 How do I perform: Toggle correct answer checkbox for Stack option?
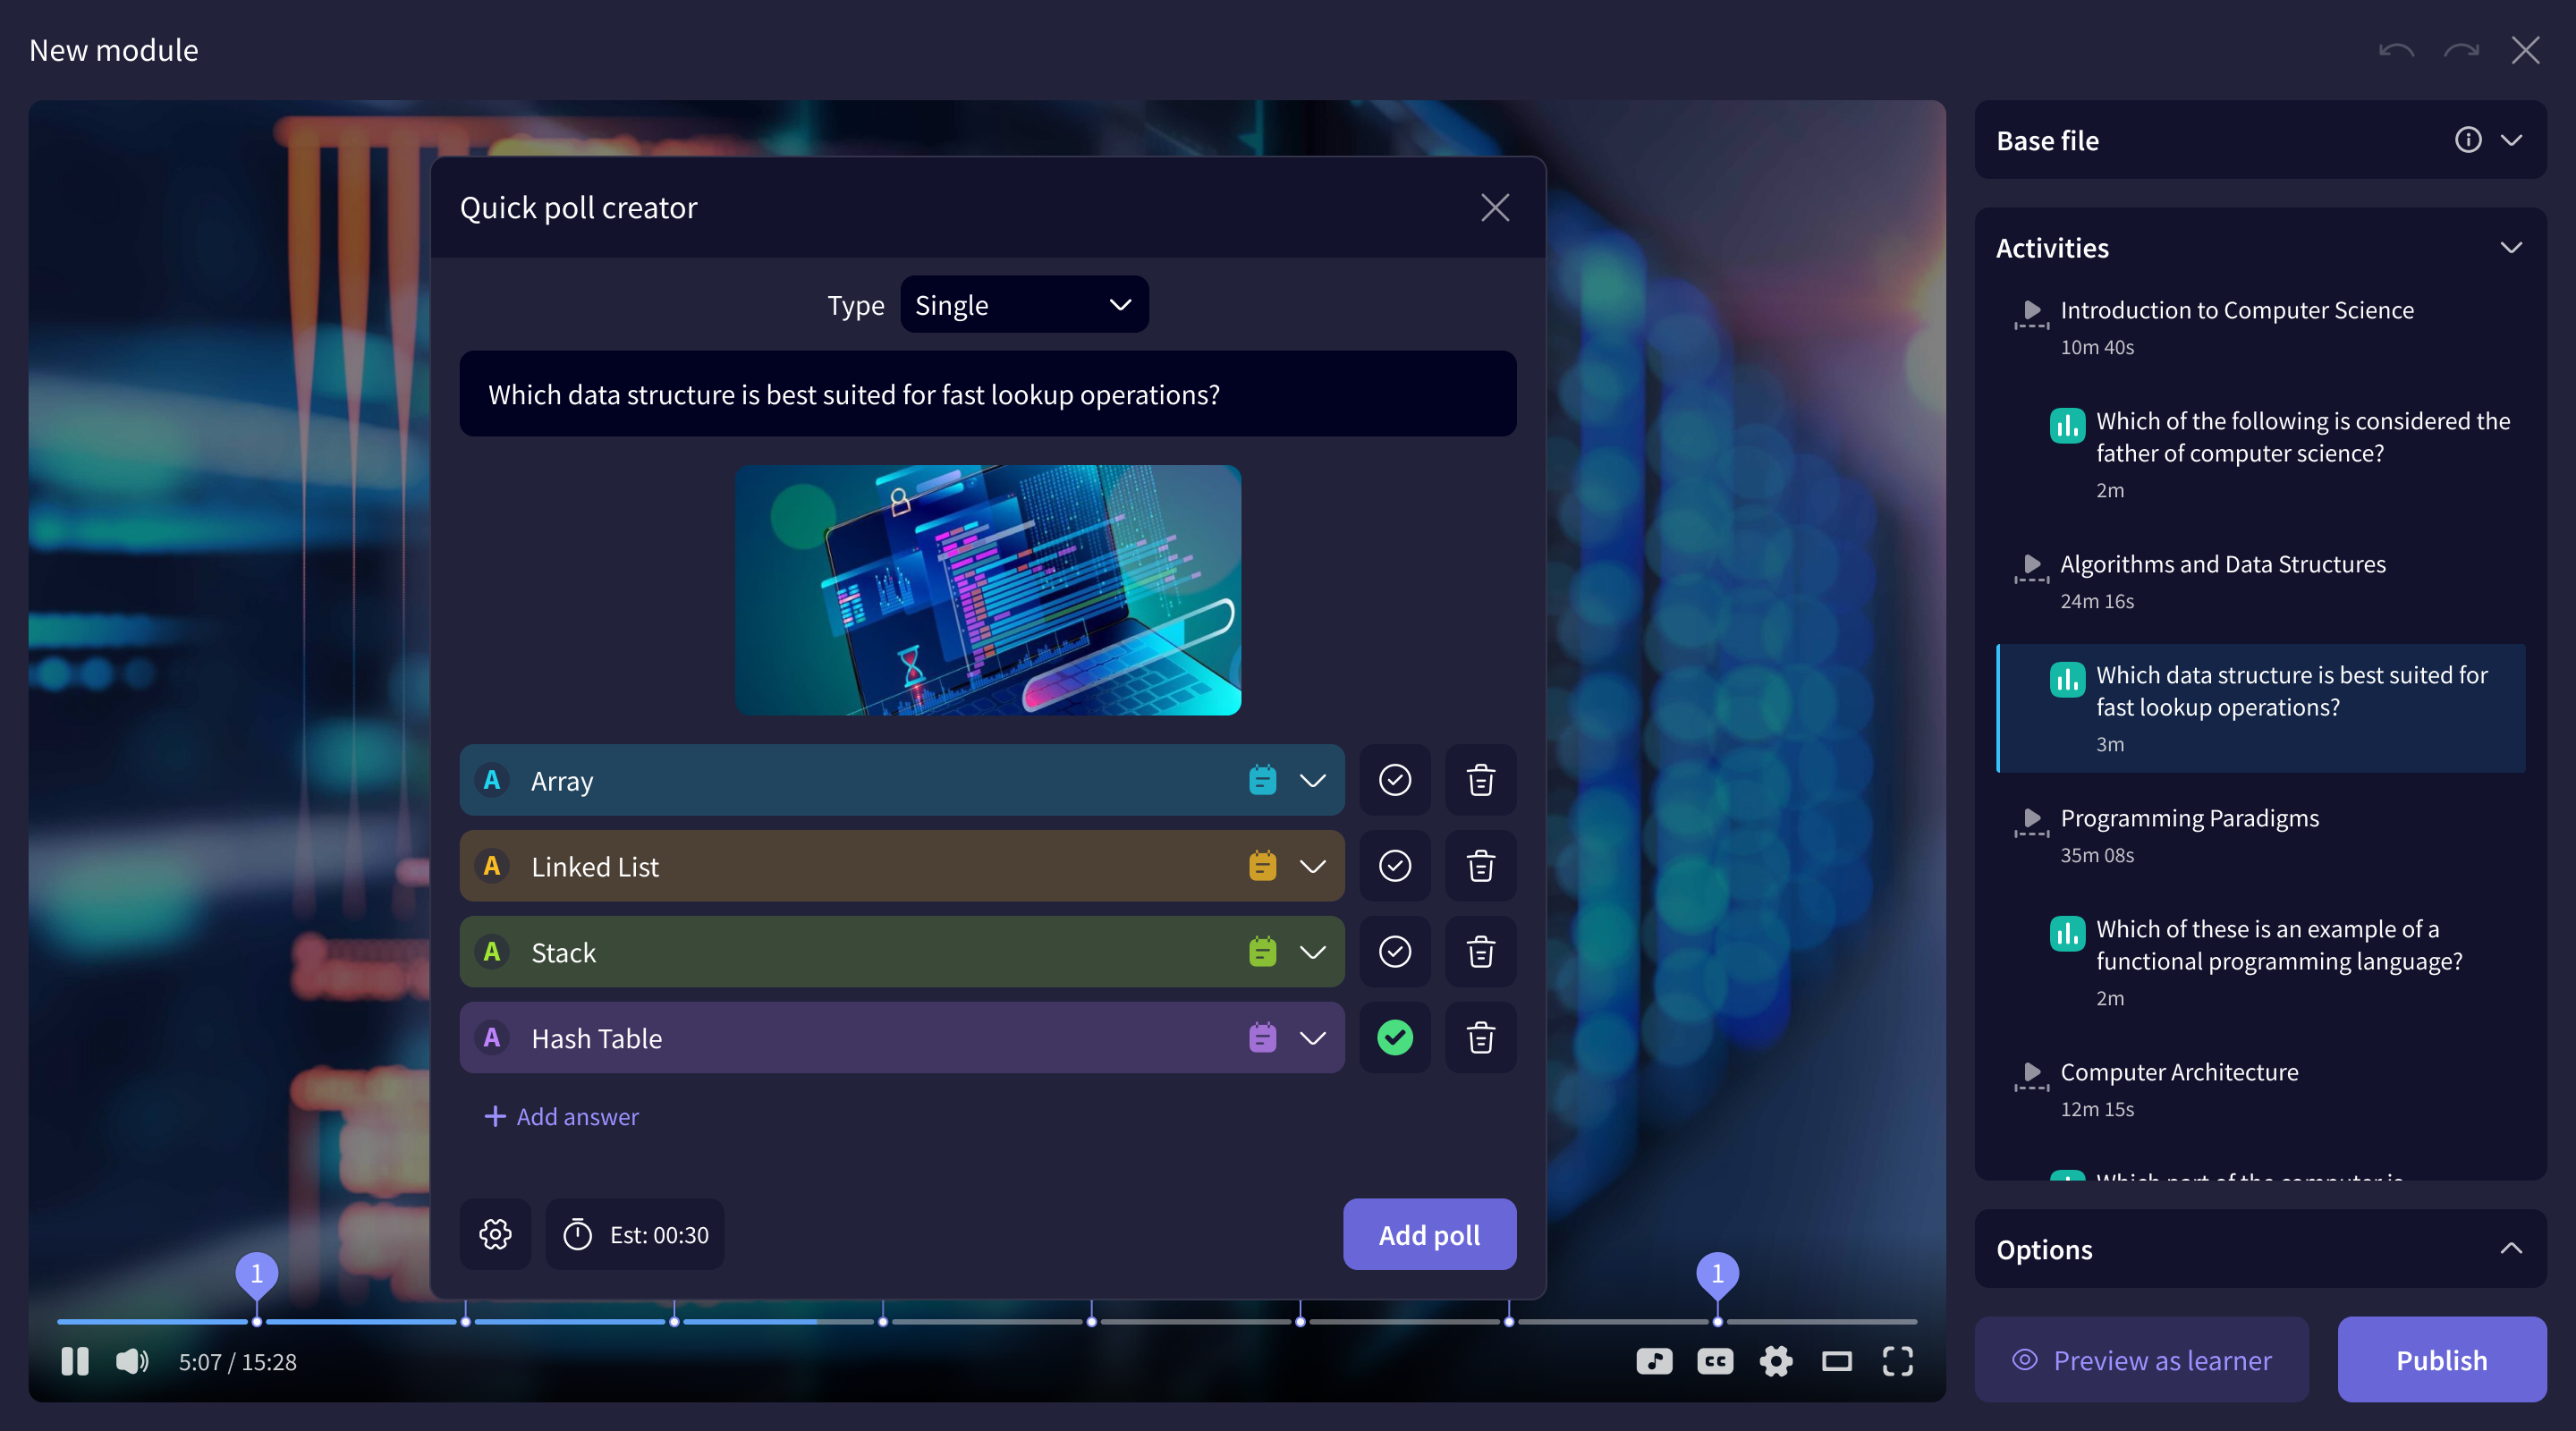(x=1394, y=952)
